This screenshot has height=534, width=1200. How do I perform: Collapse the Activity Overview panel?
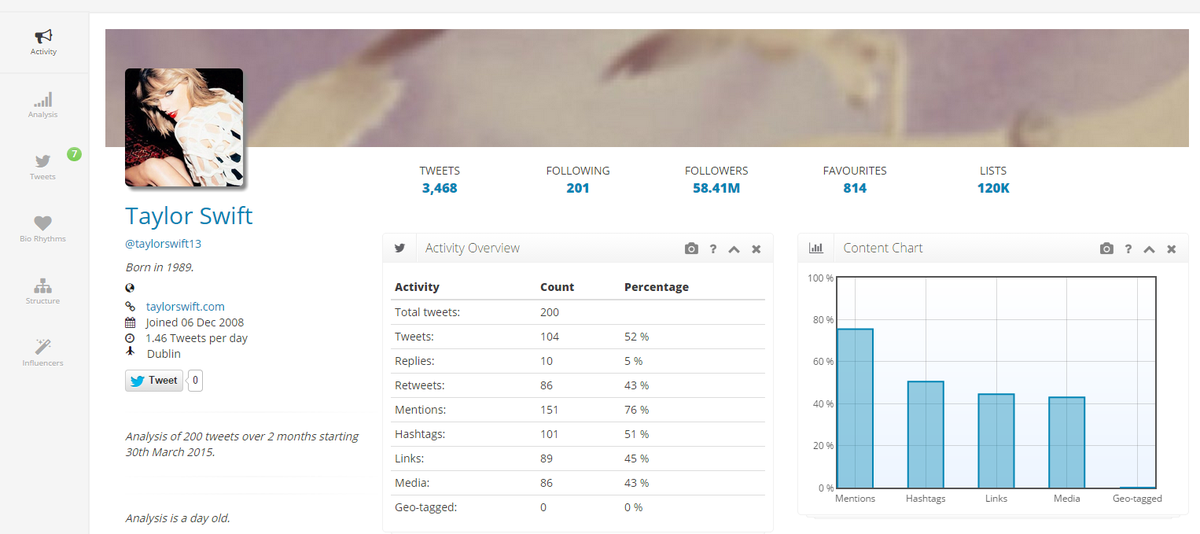[x=734, y=249]
